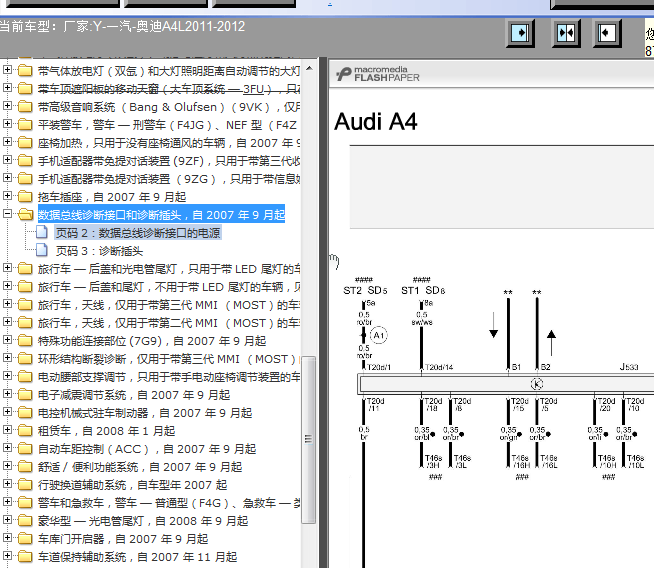The width and height of the screenshot is (654, 568).
Task: Click scroll-up arrow of tree panel
Action: coord(309,68)
